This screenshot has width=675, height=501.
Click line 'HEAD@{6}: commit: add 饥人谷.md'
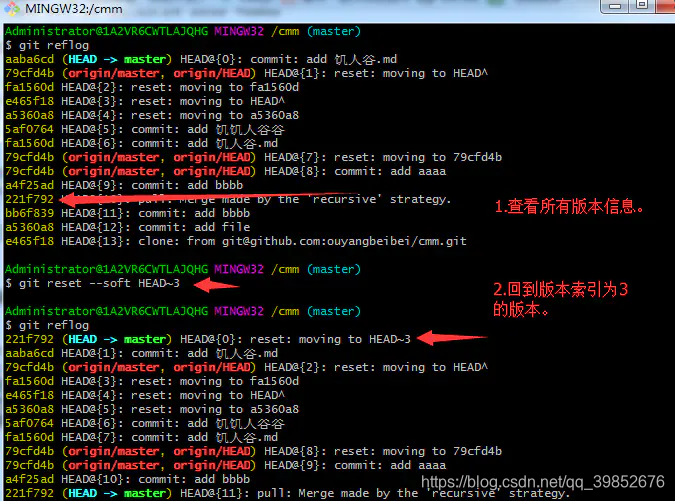[x=142, y=143]
